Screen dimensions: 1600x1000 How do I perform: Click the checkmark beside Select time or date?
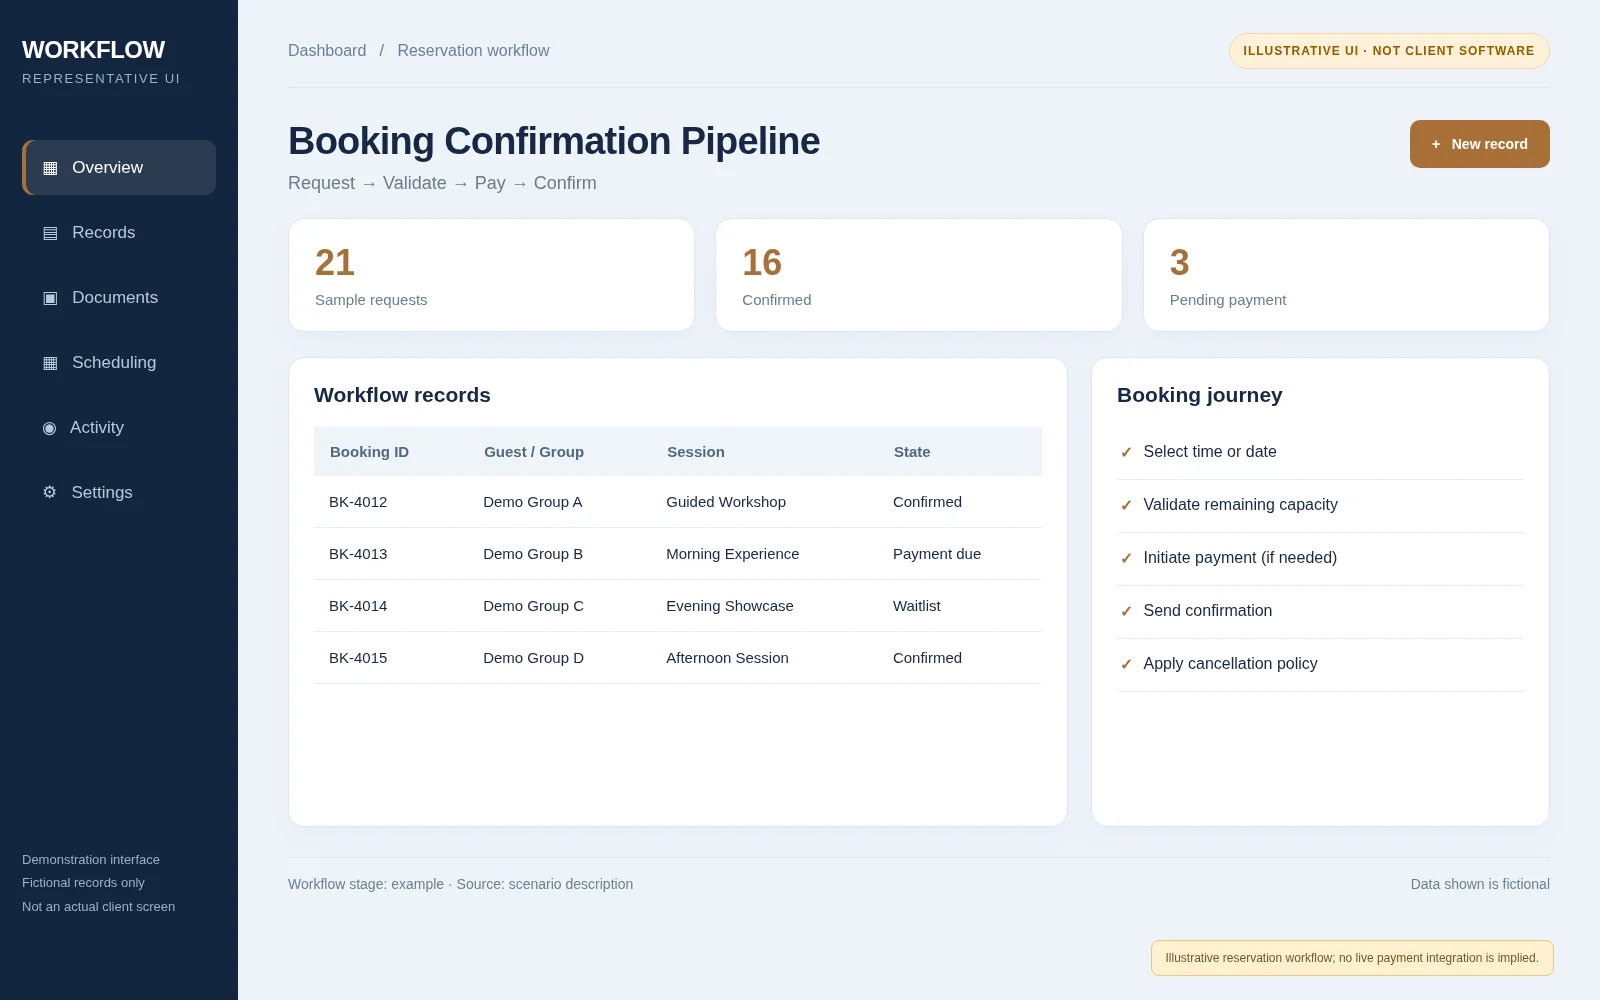pyautogui.click(x=1126, y=452)
